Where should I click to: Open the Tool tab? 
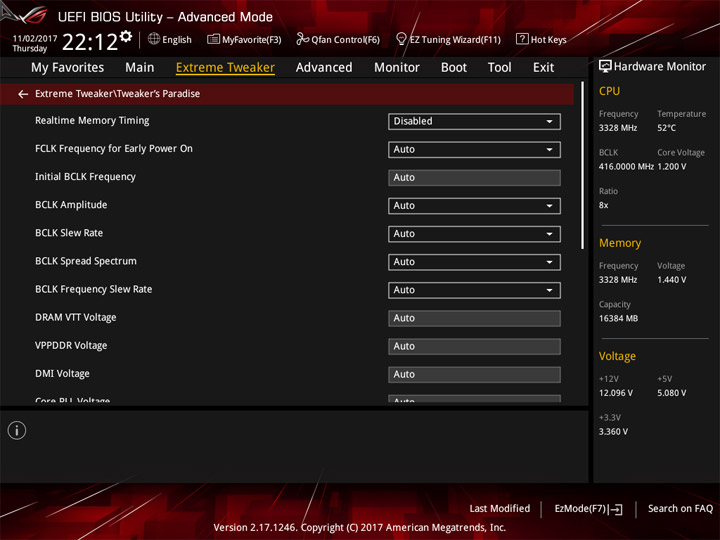(x=500, y=68)
